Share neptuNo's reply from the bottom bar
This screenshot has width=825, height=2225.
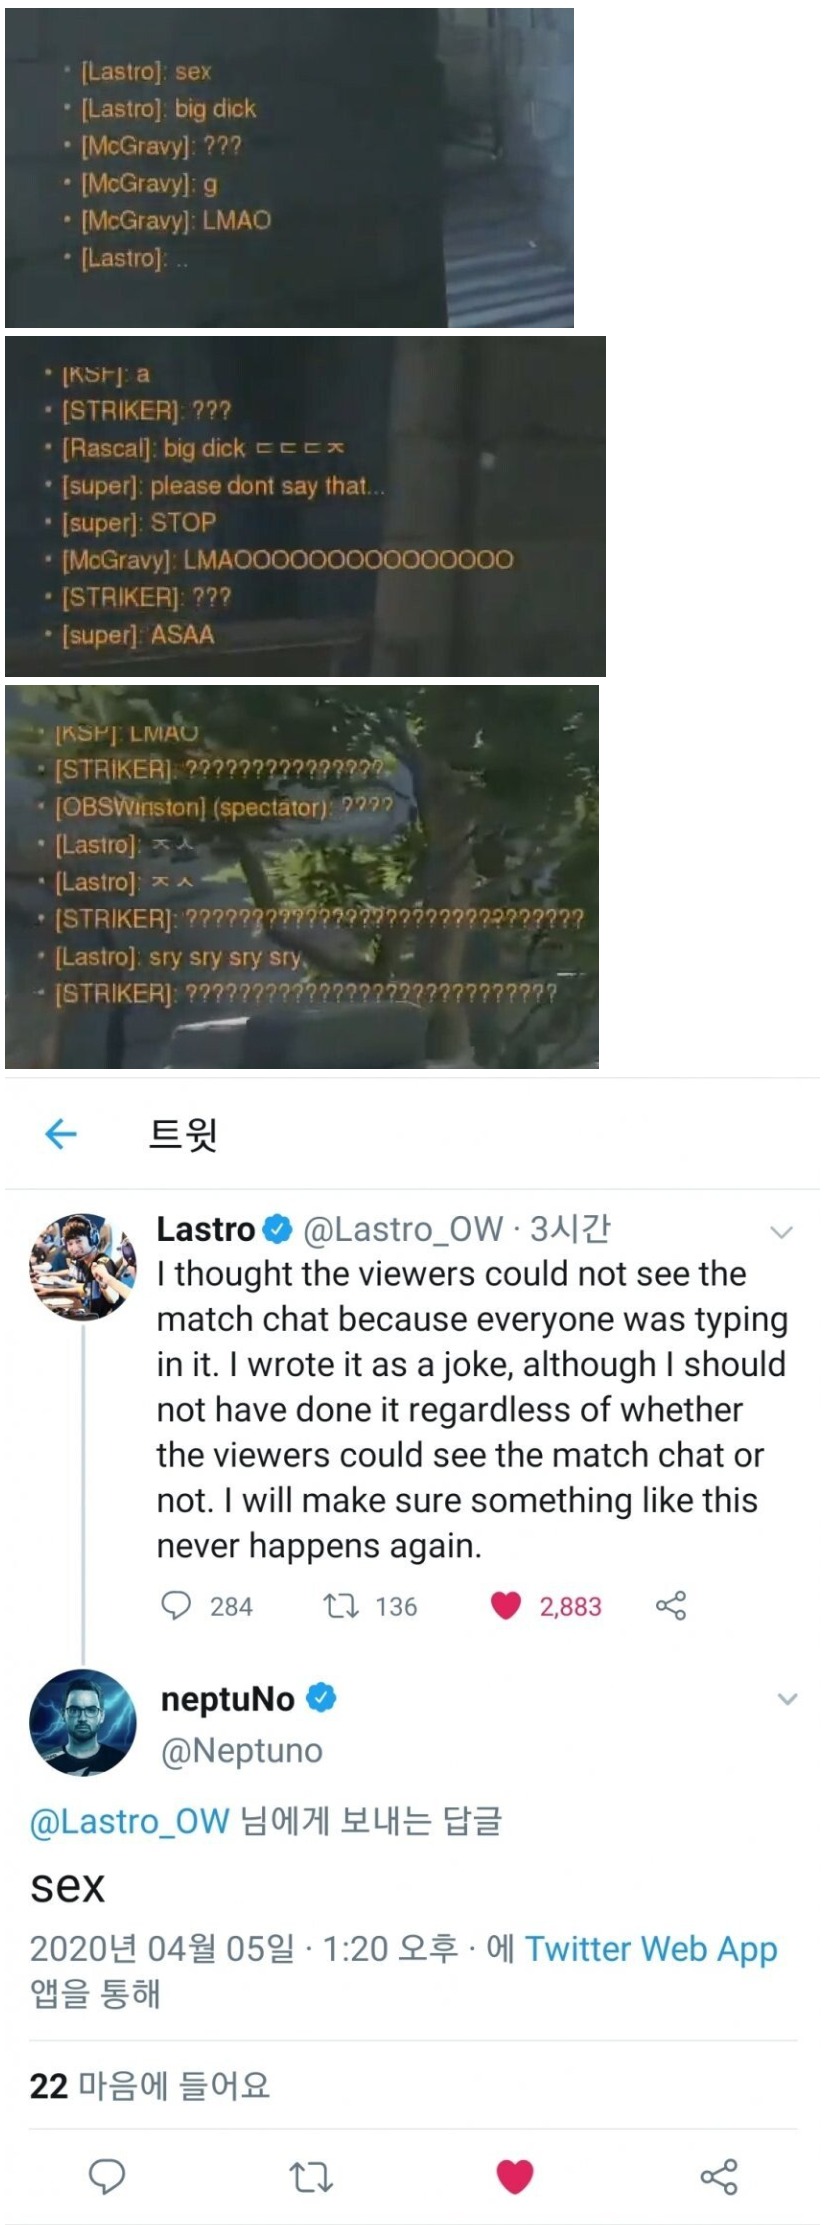[x=719, y=2176]
